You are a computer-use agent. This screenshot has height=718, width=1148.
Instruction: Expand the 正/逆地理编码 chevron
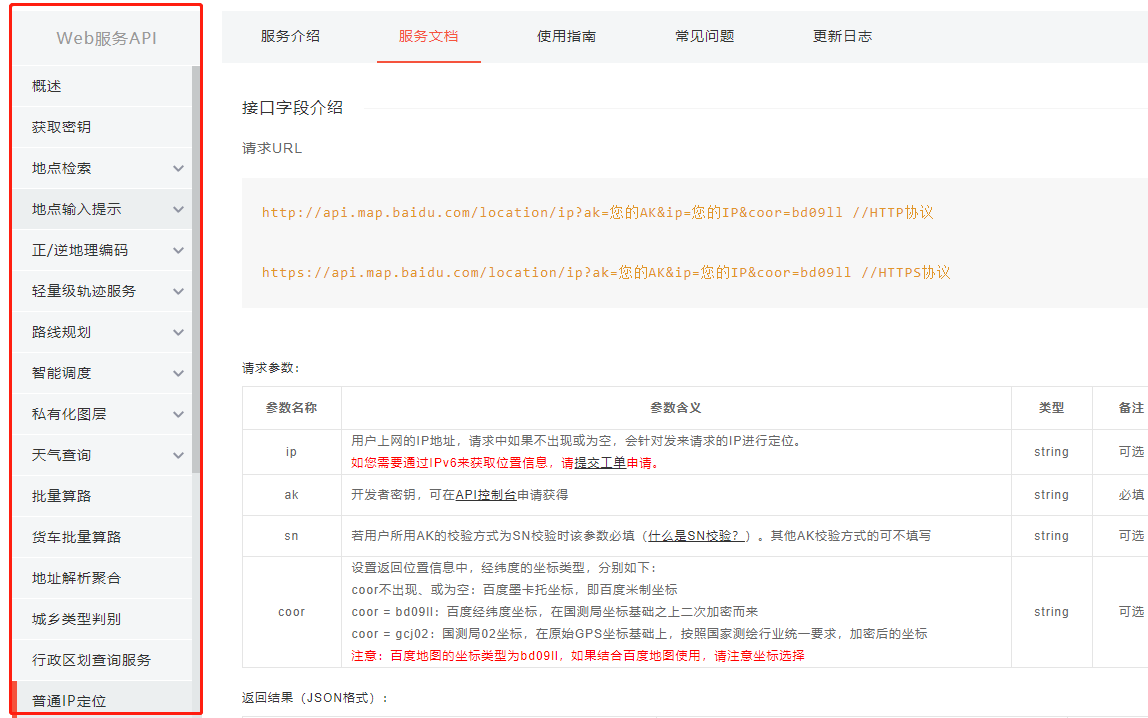pos(178,250)
